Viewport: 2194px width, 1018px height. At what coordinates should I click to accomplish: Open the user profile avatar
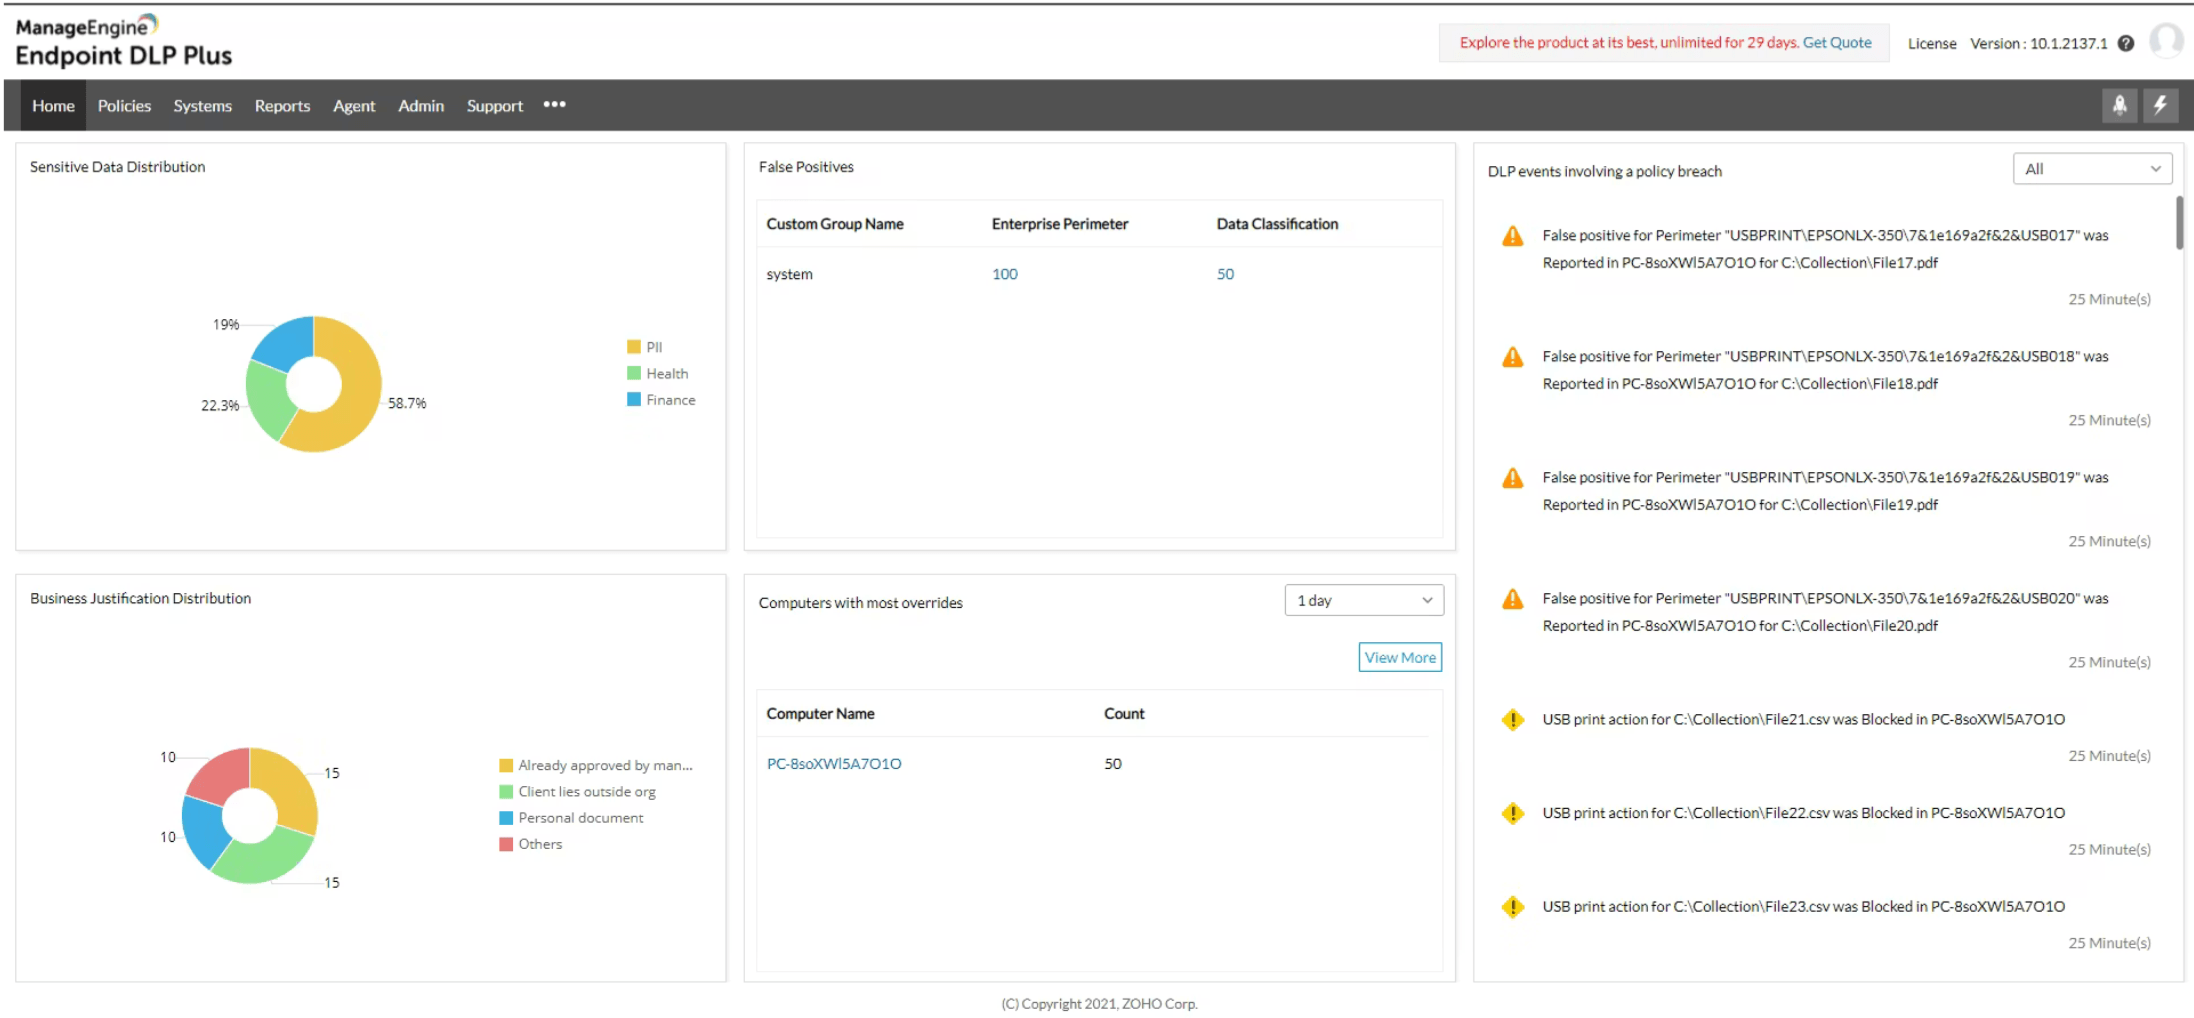[x=2166, y=41]
